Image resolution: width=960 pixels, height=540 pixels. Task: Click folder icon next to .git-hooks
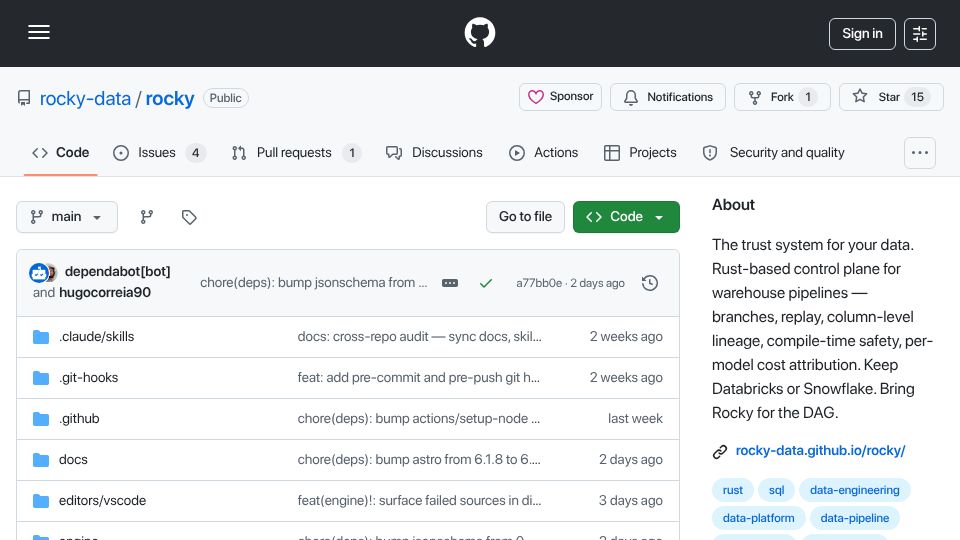coord(41,378)
